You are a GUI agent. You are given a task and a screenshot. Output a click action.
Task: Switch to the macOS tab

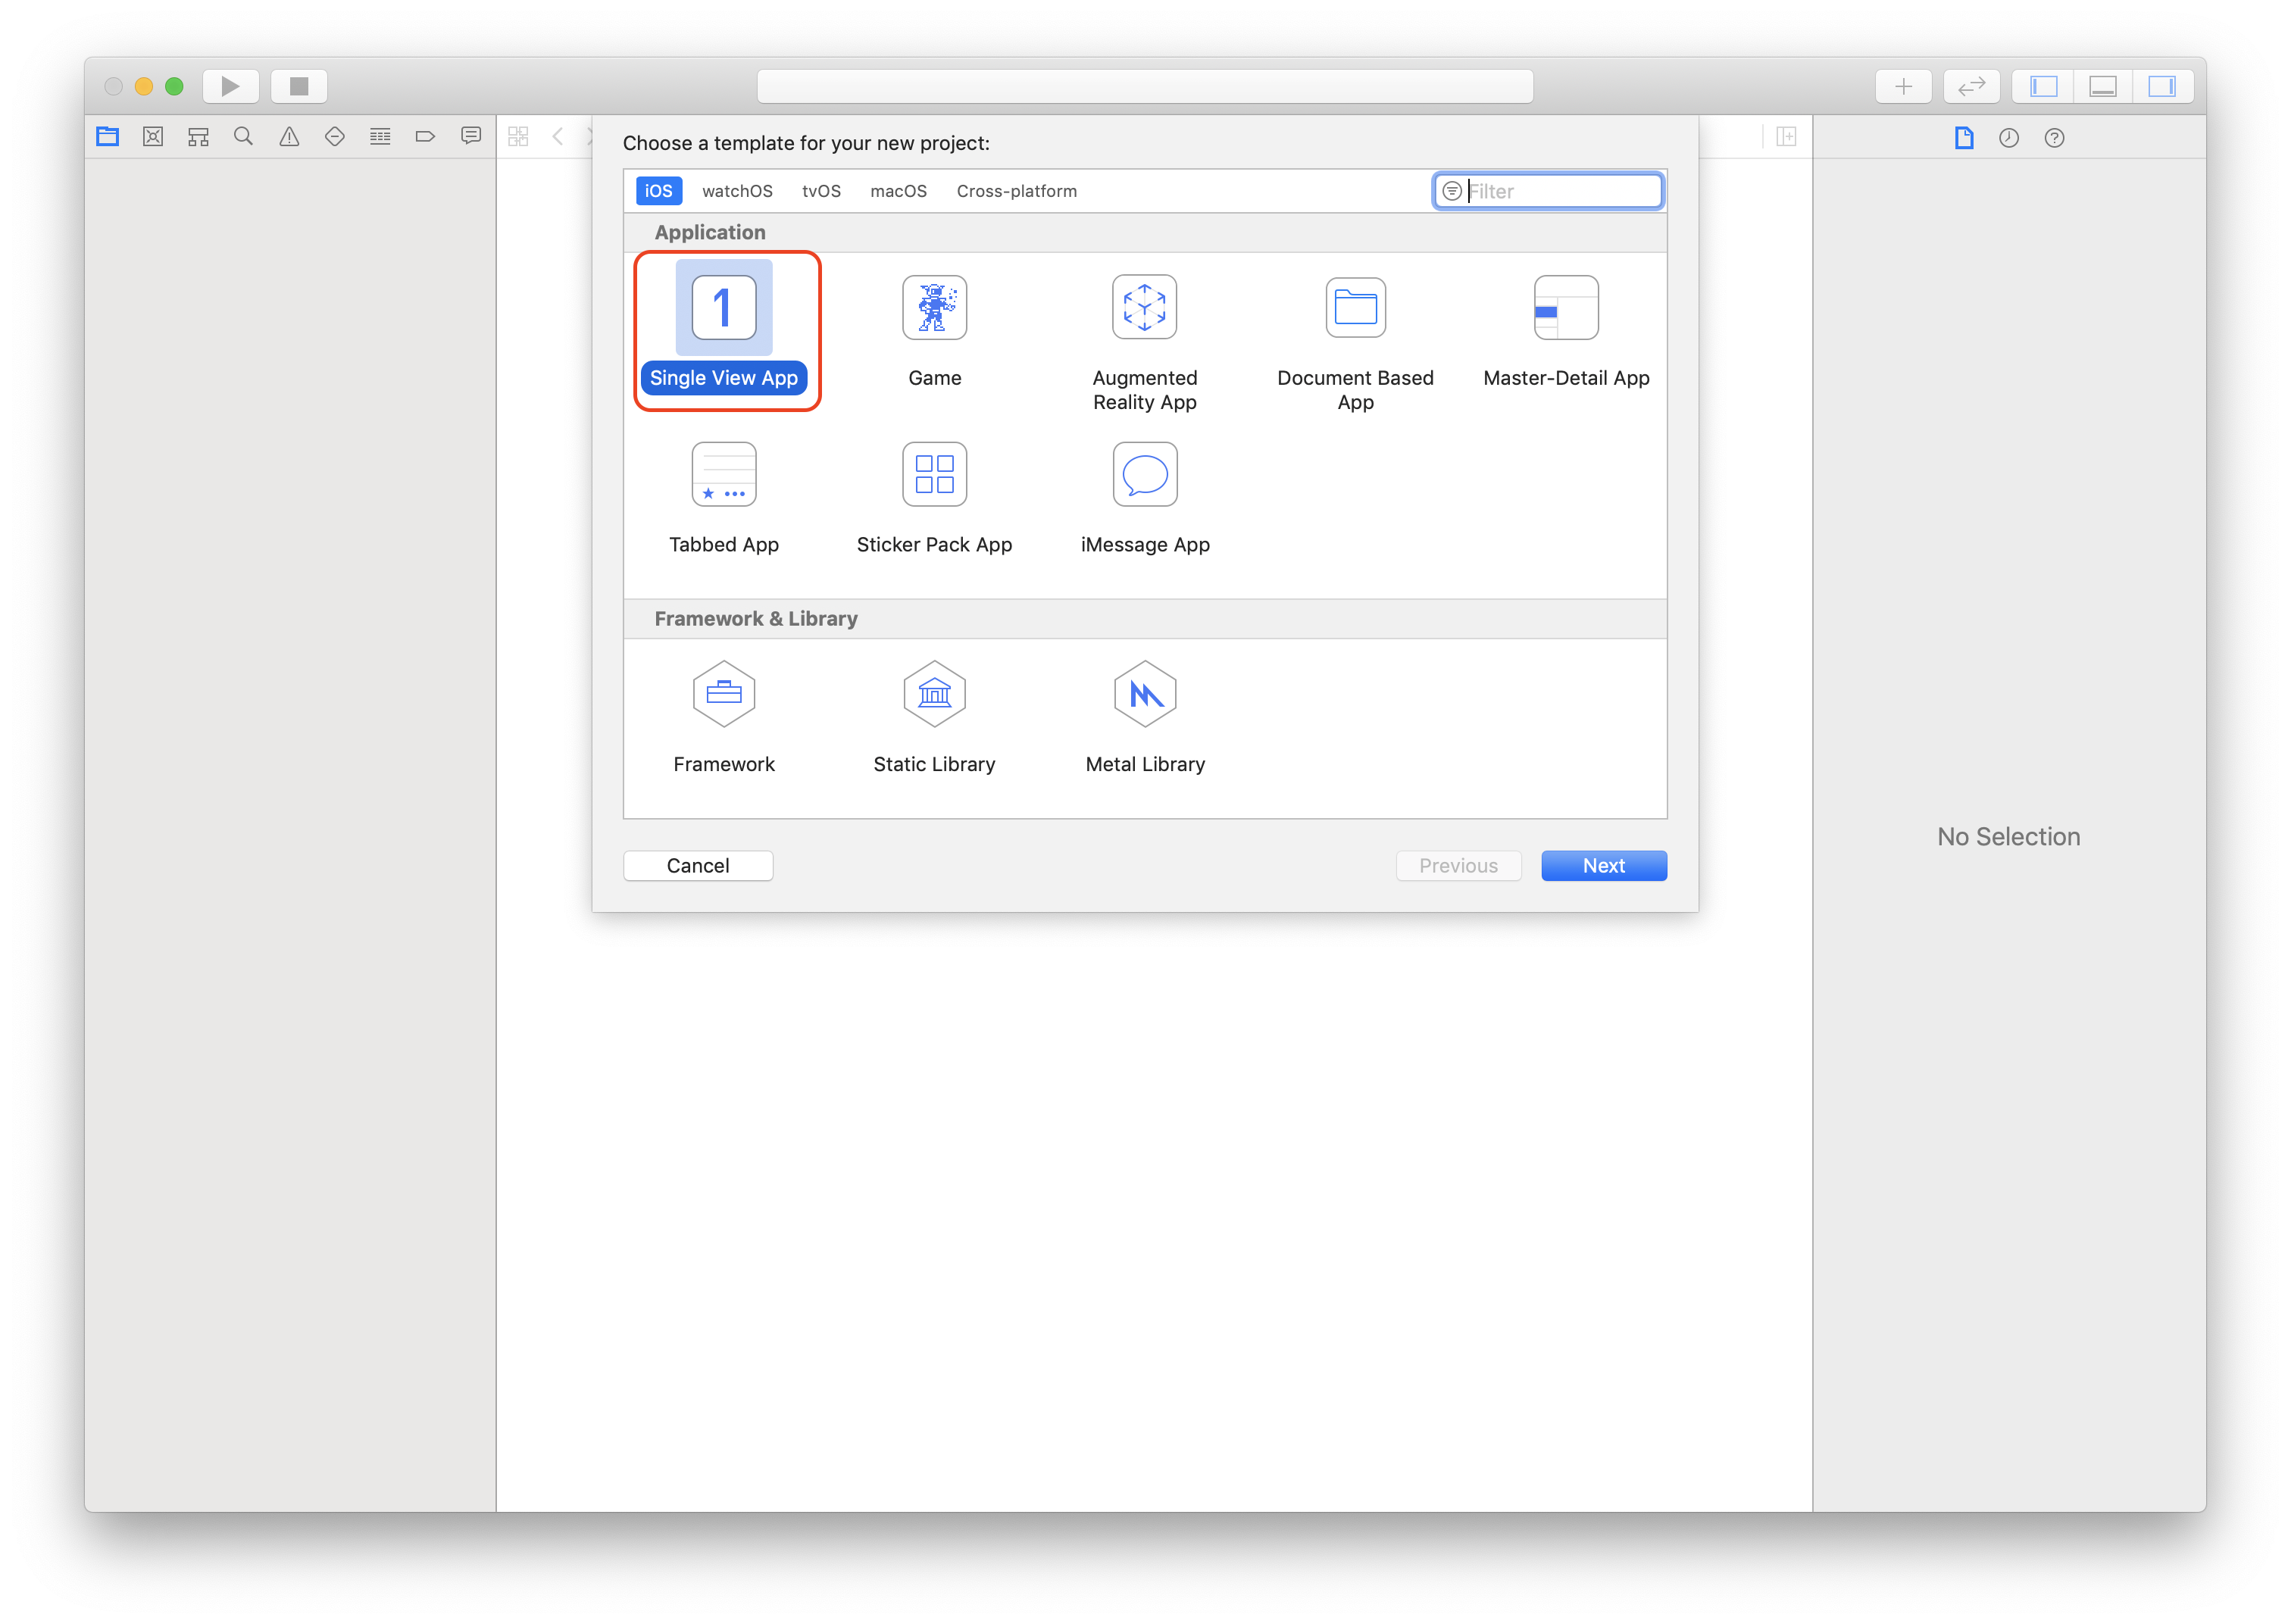pos(898,191)
